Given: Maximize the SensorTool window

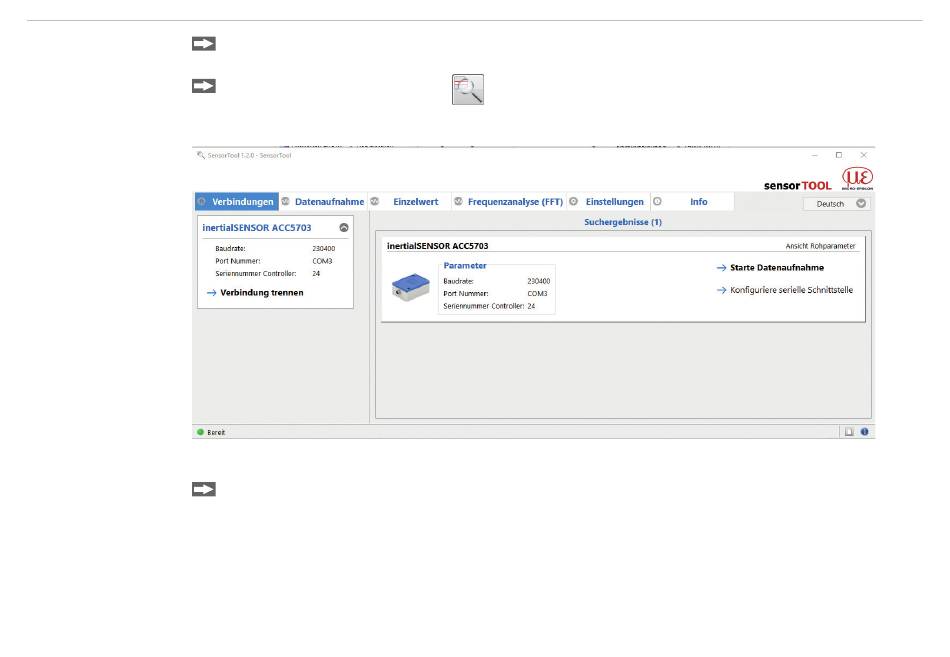Looking at the screenshot, I should 839,155.
